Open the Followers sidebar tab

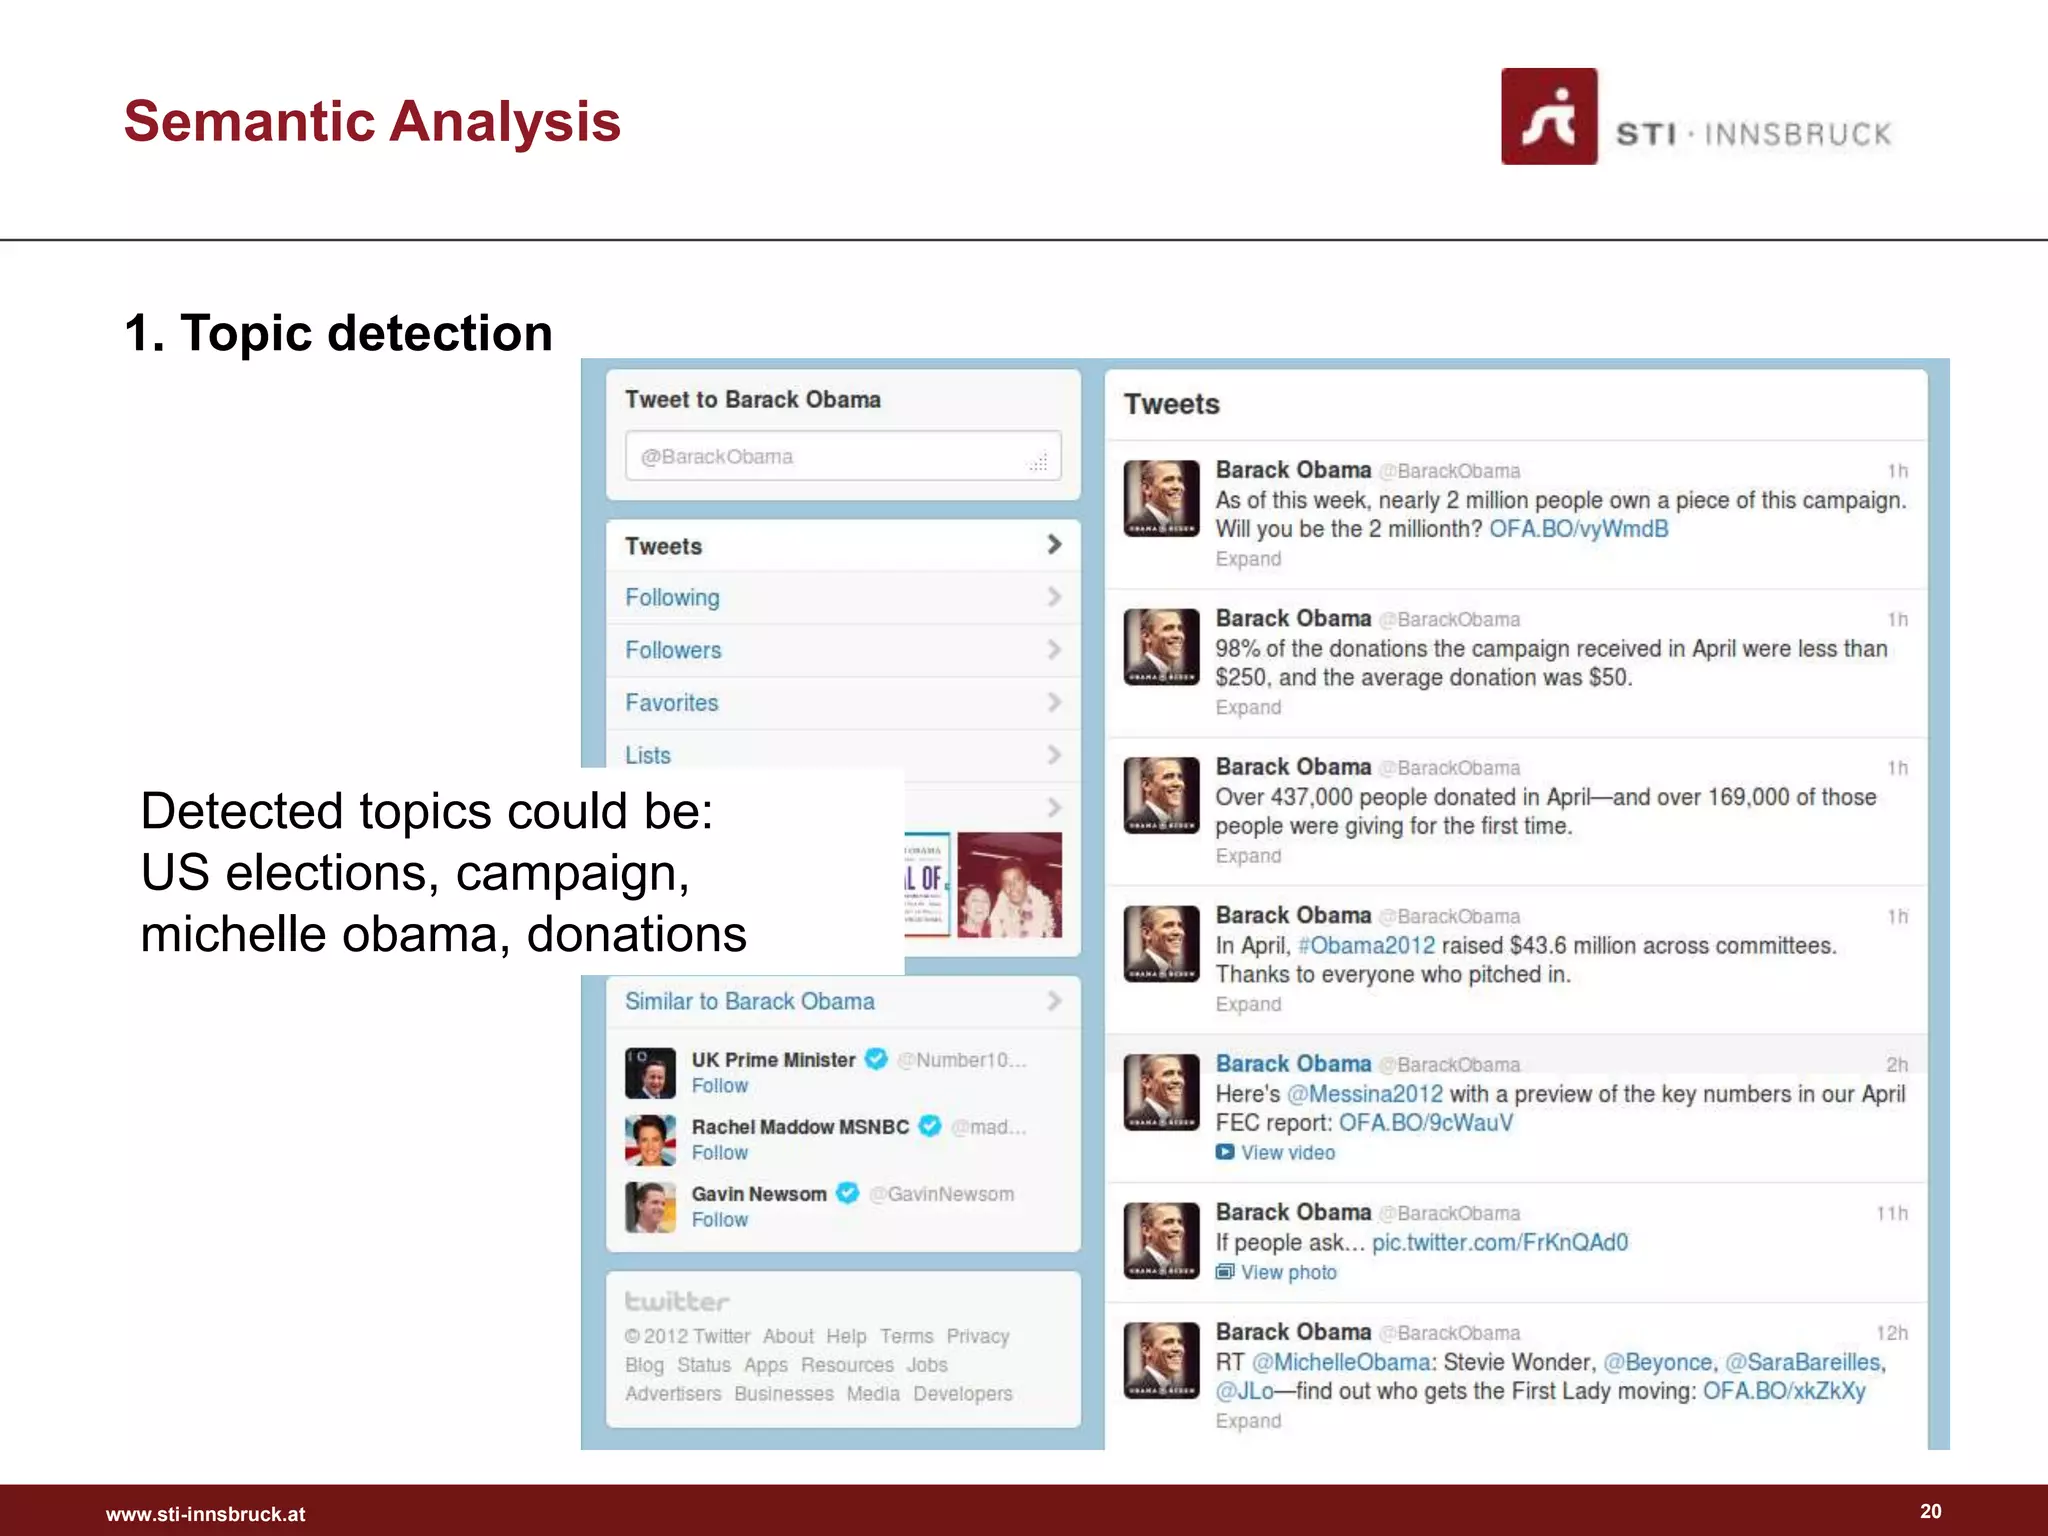pos(843,651)
